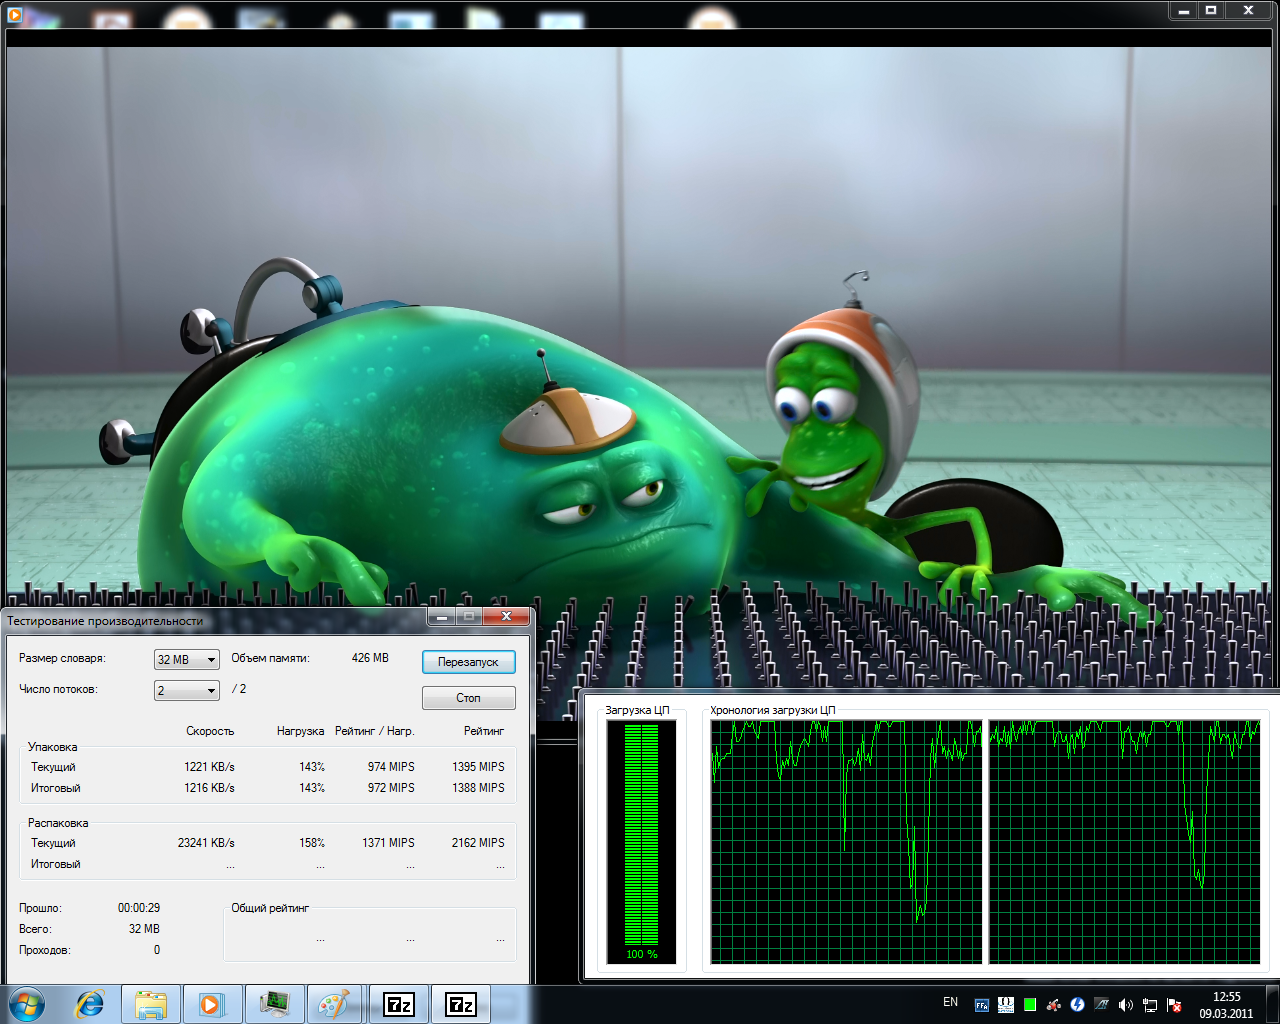This screenshot has width=1280, height=1024.
Task: Click the volume speaker tray icon
Action: click(1125, 1005)
